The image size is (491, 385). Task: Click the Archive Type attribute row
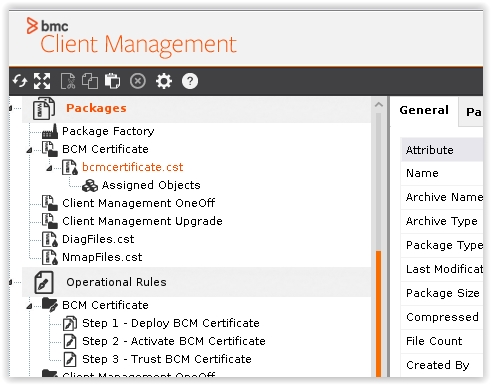tap(442, 221)
